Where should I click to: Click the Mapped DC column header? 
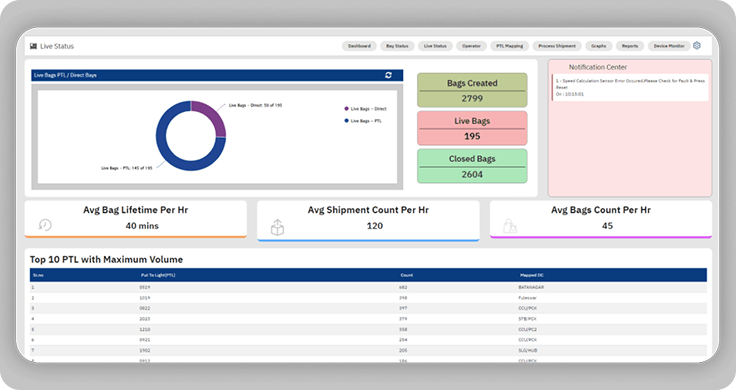click(x=531, y=275)
